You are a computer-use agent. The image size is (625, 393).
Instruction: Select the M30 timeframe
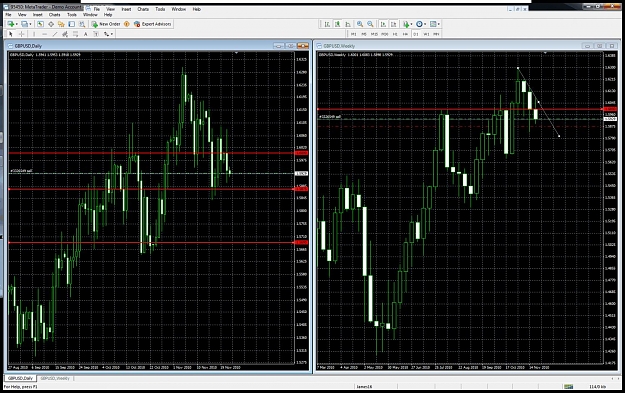(x=385, y=34)
